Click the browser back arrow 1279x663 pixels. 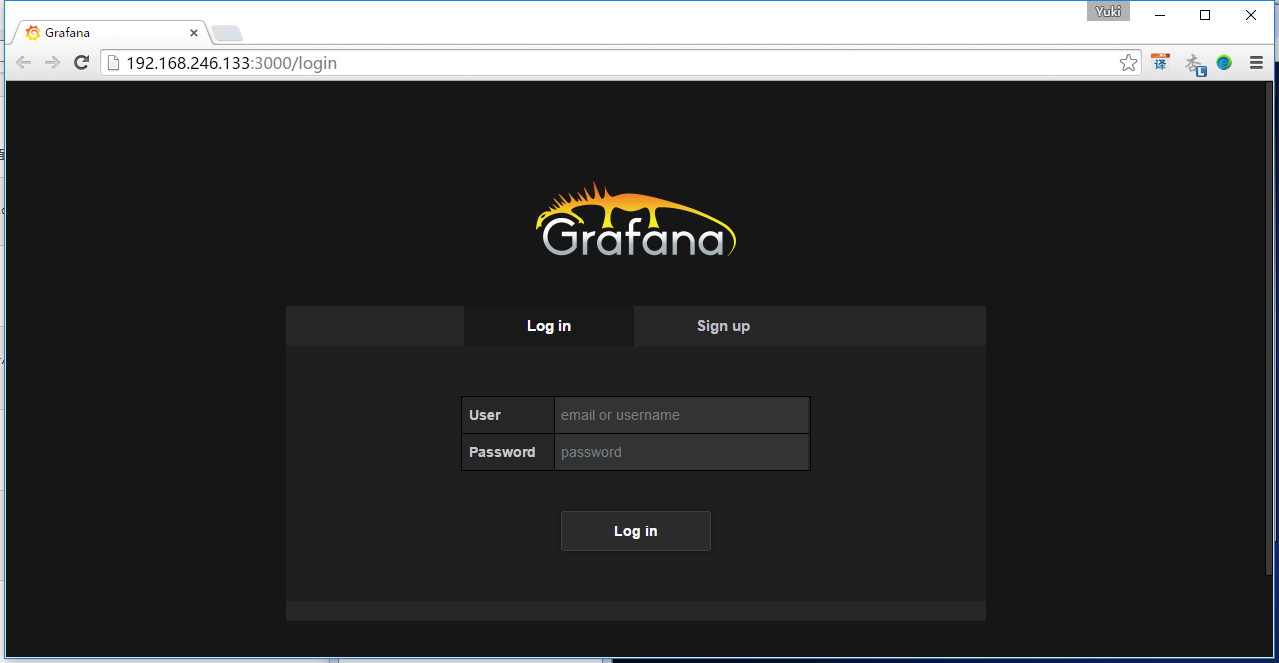(23, 63)
